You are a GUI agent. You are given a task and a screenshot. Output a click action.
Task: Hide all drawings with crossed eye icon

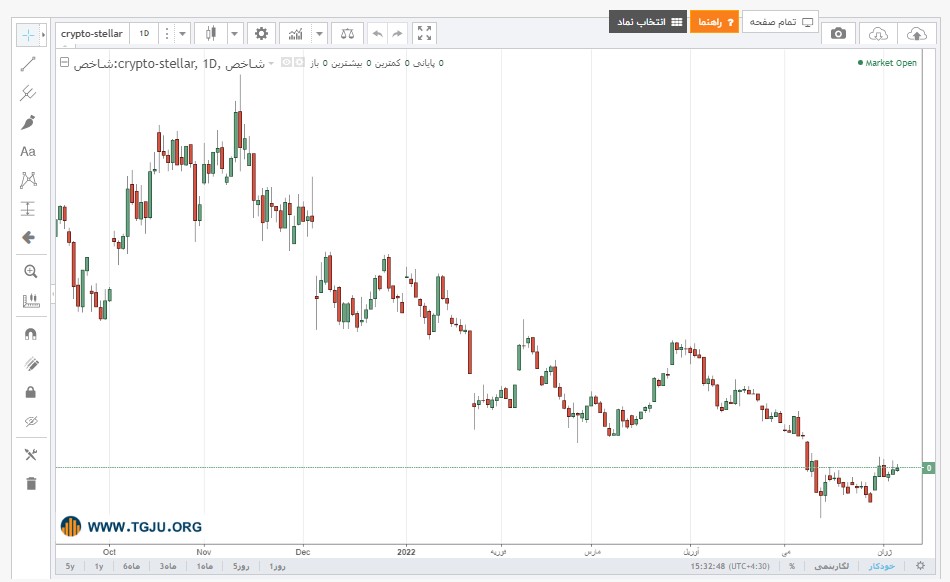pos(30,422)
